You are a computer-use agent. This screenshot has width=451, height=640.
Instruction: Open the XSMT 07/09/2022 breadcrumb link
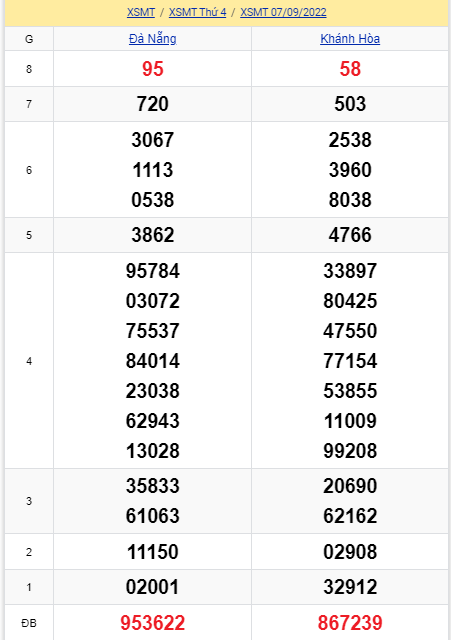point(283,12)
